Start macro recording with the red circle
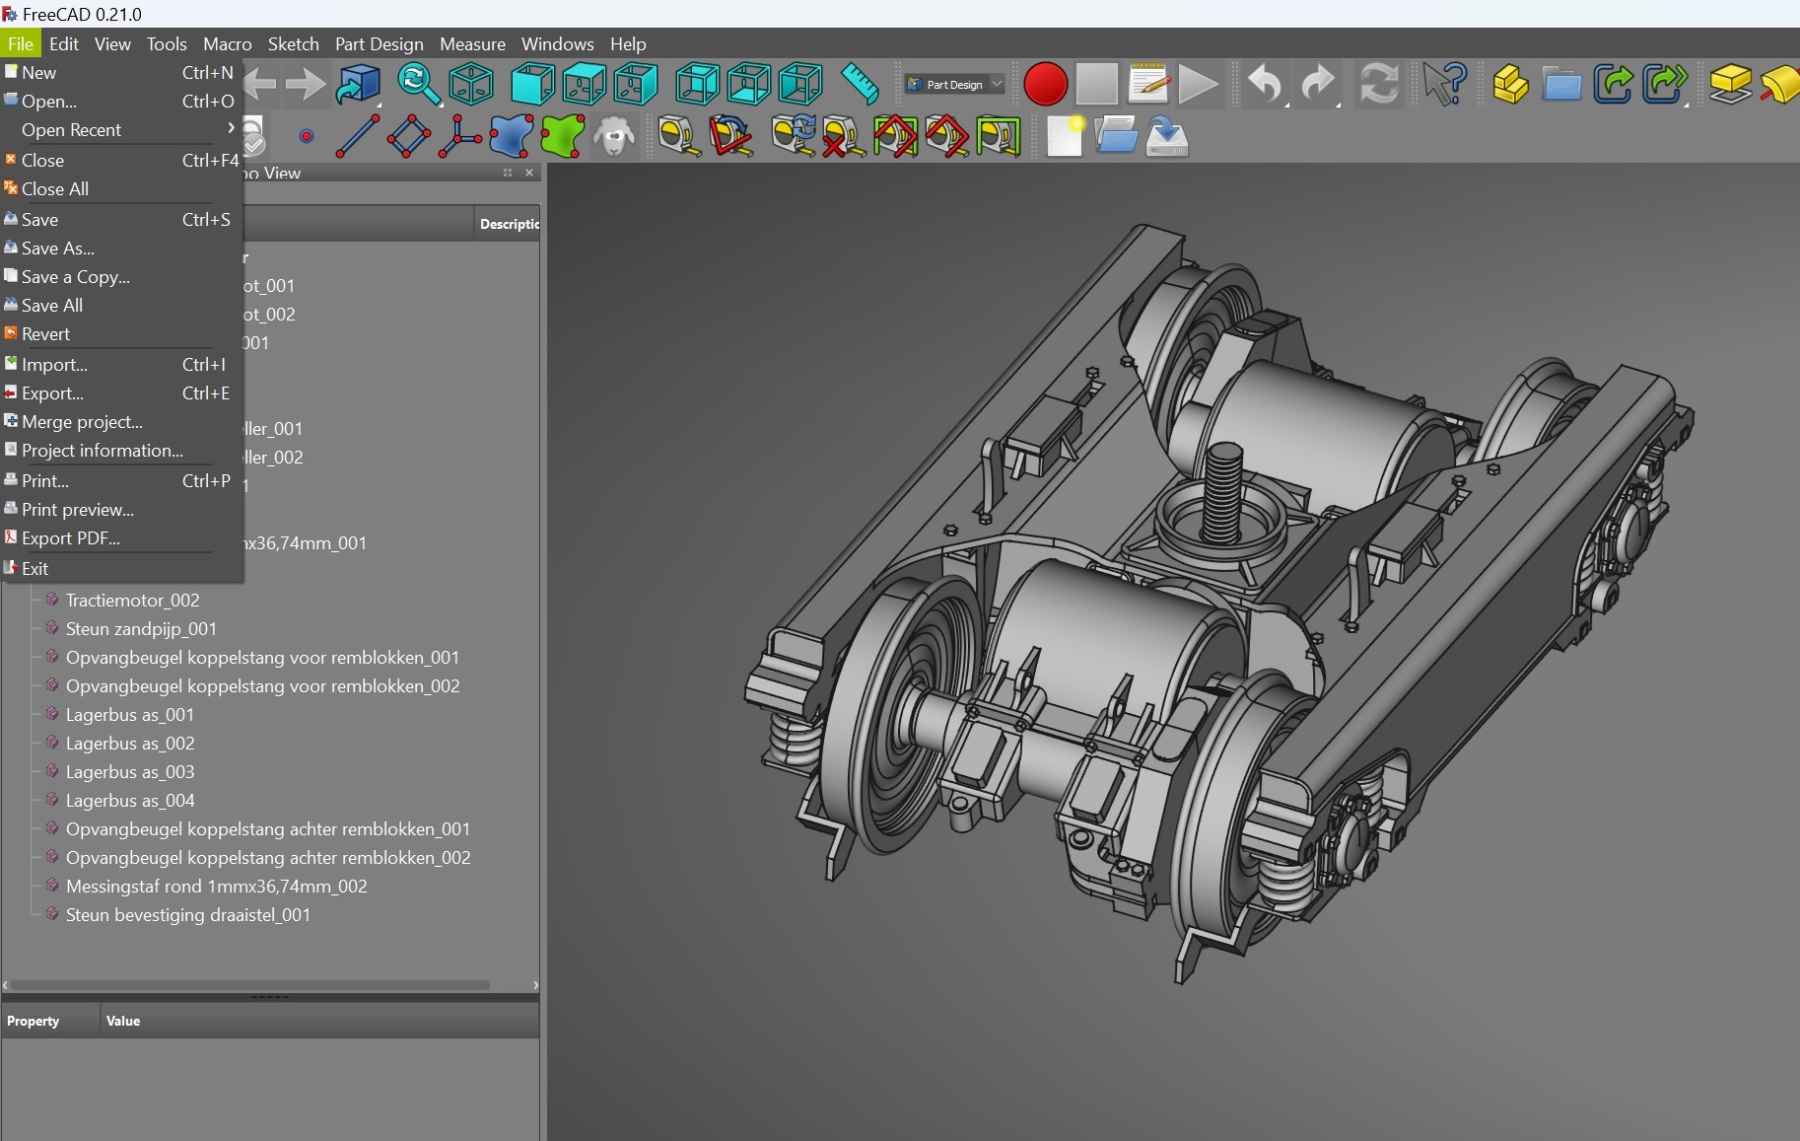The width and height of the screenshot is (1800, 1141). tap(1045, 85)
